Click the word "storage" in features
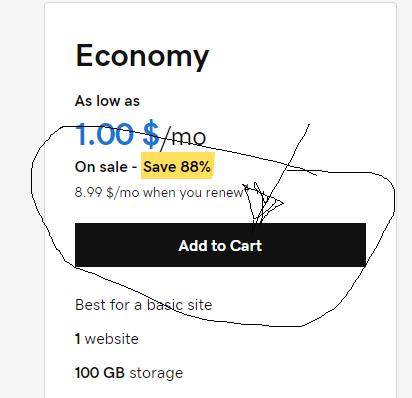This screenshot has width=412, height=398. (156, 373)
